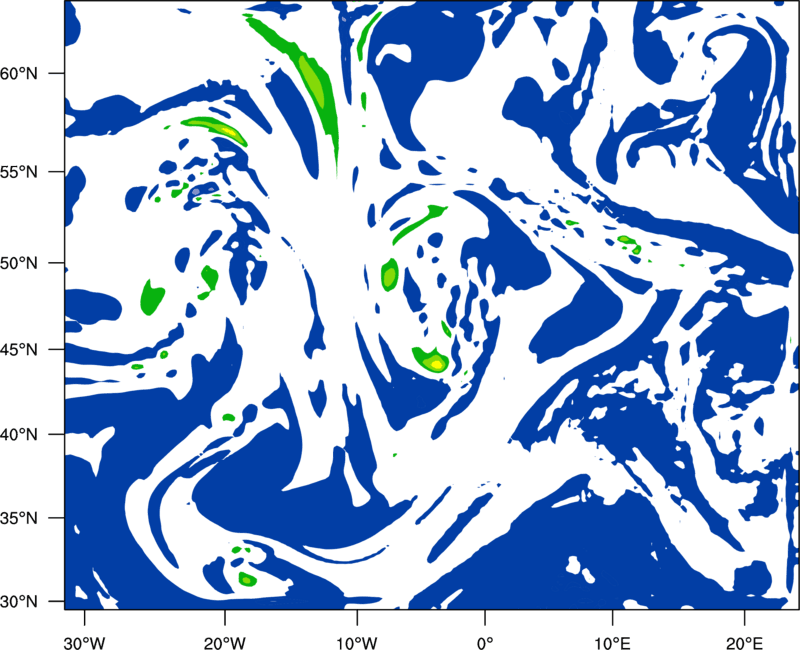
Task: Click the 35°N latitude label
Action: point(19,518)
